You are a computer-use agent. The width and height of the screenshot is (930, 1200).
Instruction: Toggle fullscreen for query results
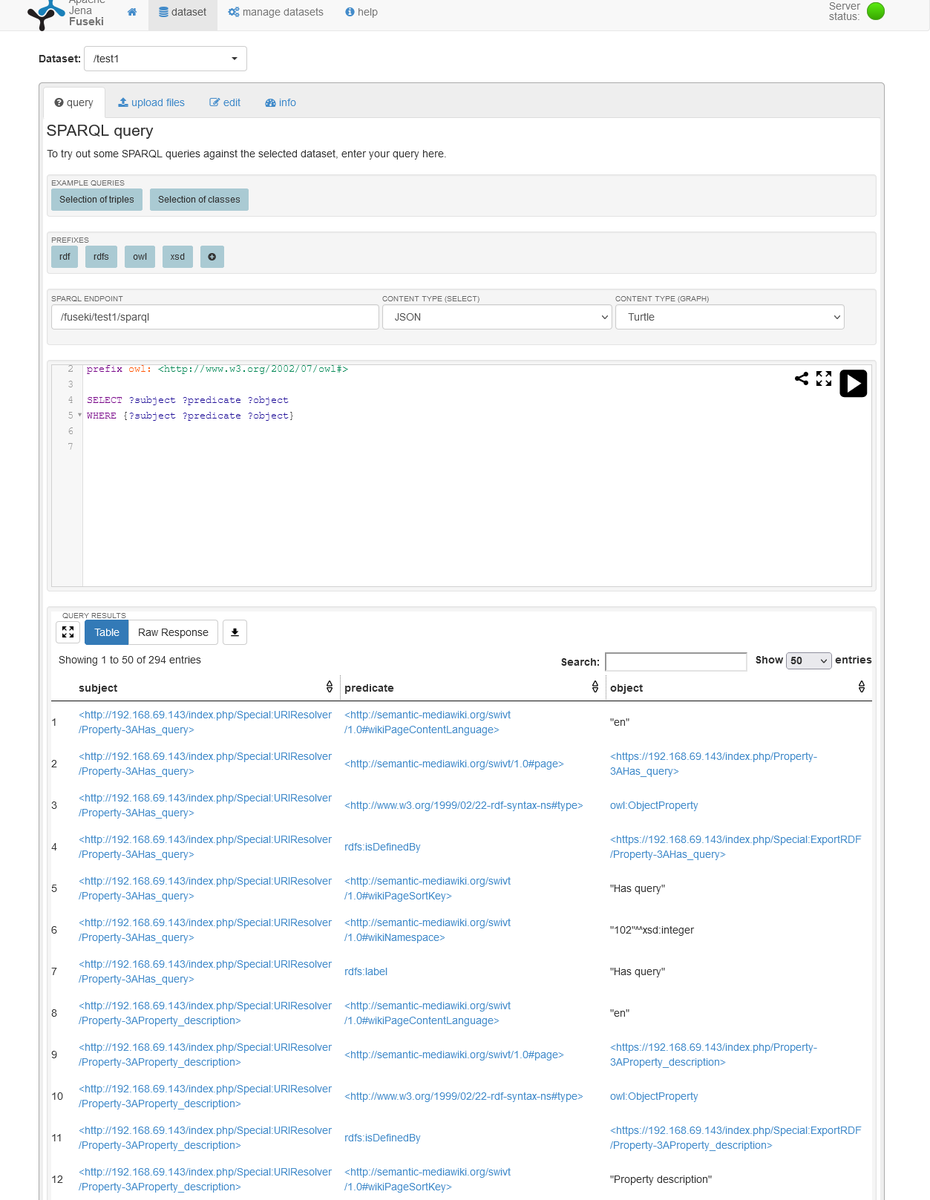[x=68, y=632]
